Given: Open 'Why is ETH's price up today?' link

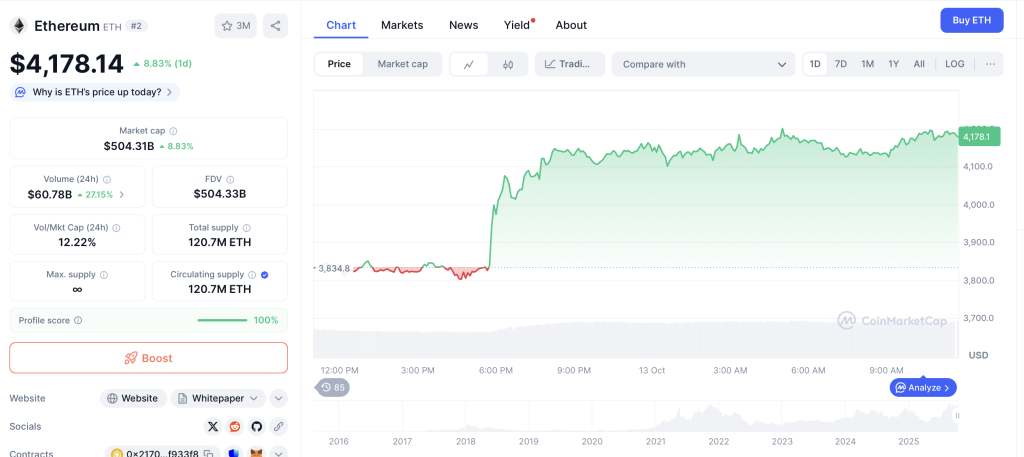Looking at the screenshot, I should pyautogui.click(x=96, y=92).
